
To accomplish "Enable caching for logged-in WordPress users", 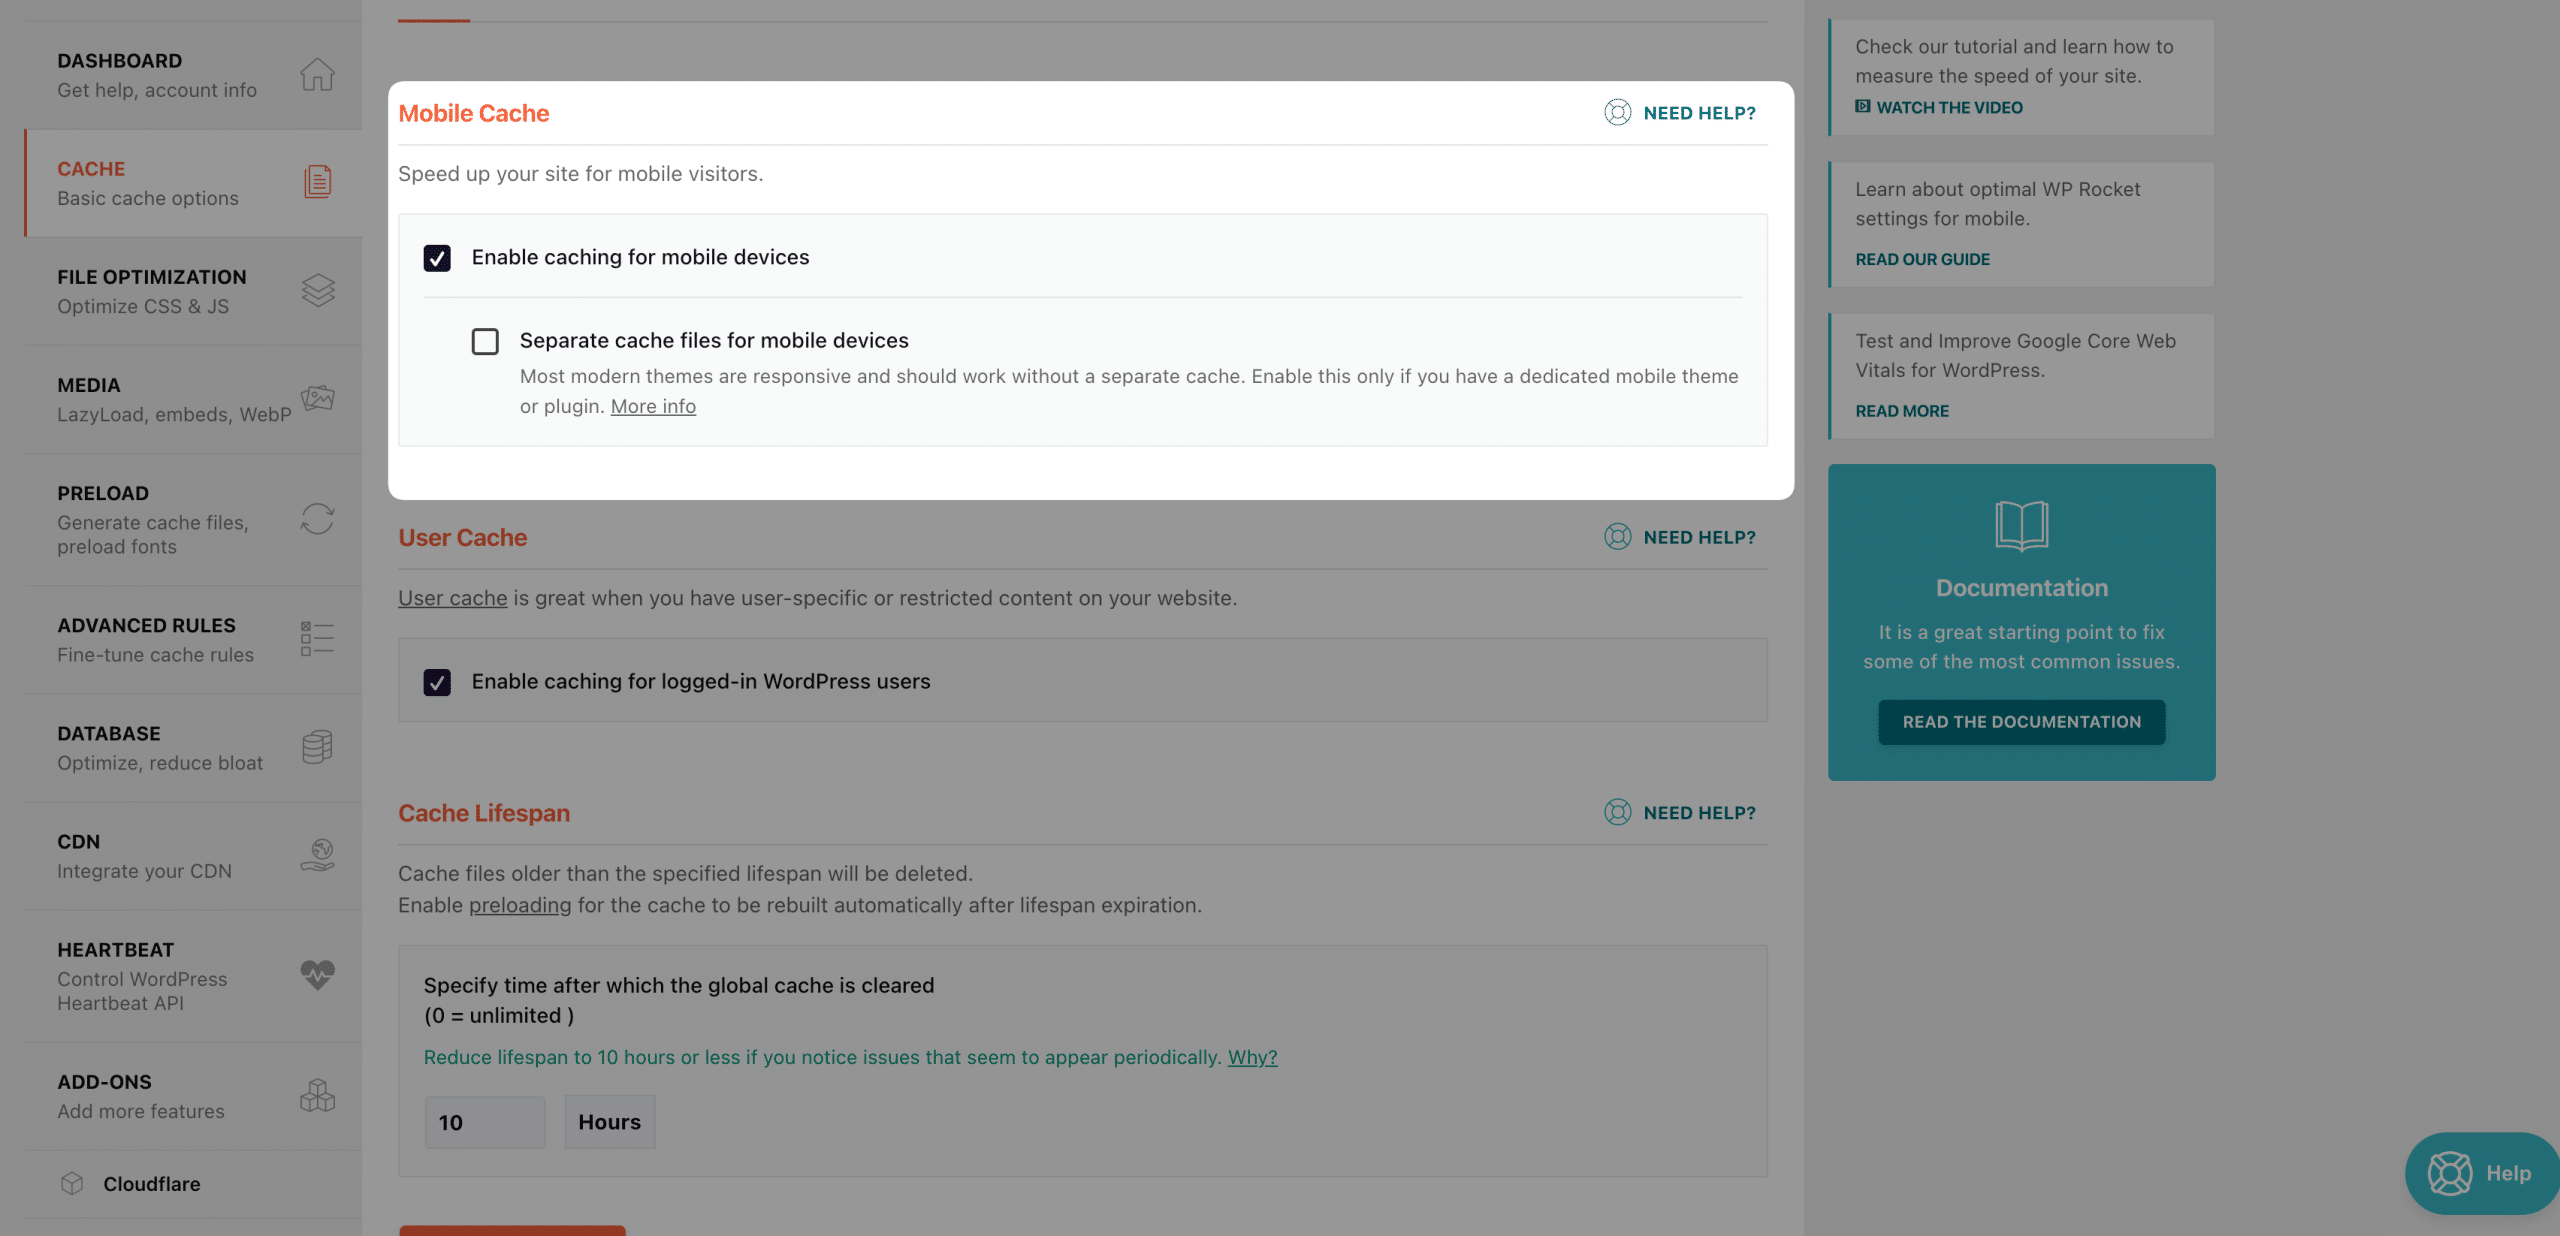I will tap(436, 681).
